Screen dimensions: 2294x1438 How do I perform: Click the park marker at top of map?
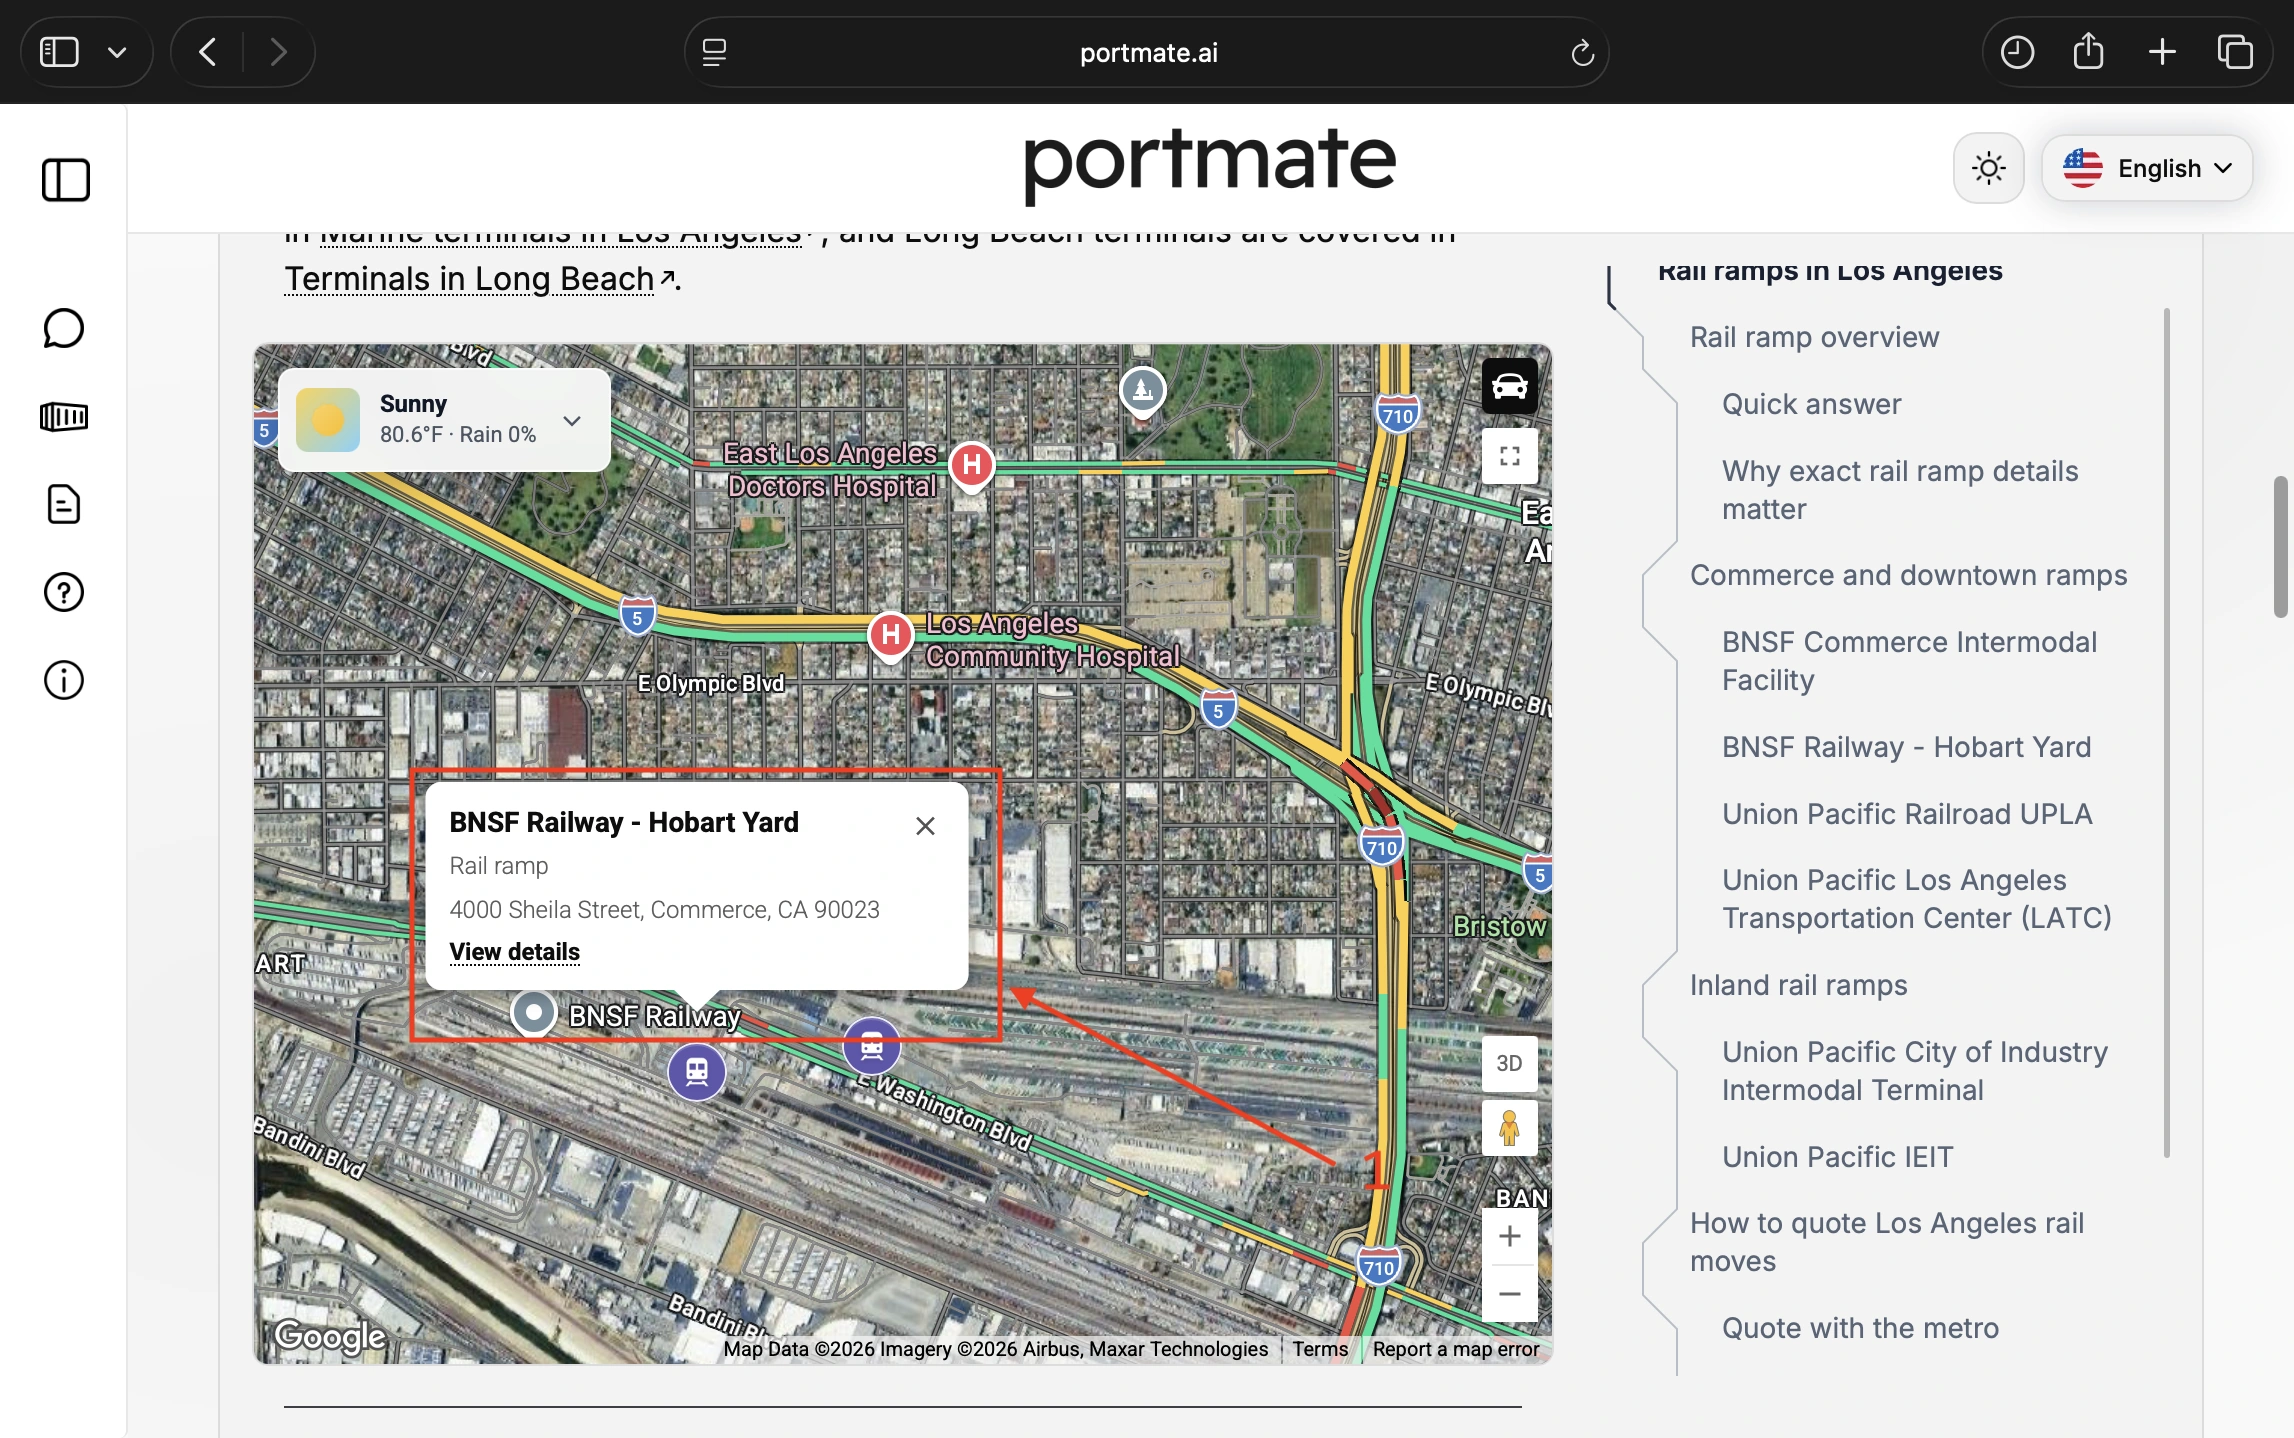pos(1143,391)
